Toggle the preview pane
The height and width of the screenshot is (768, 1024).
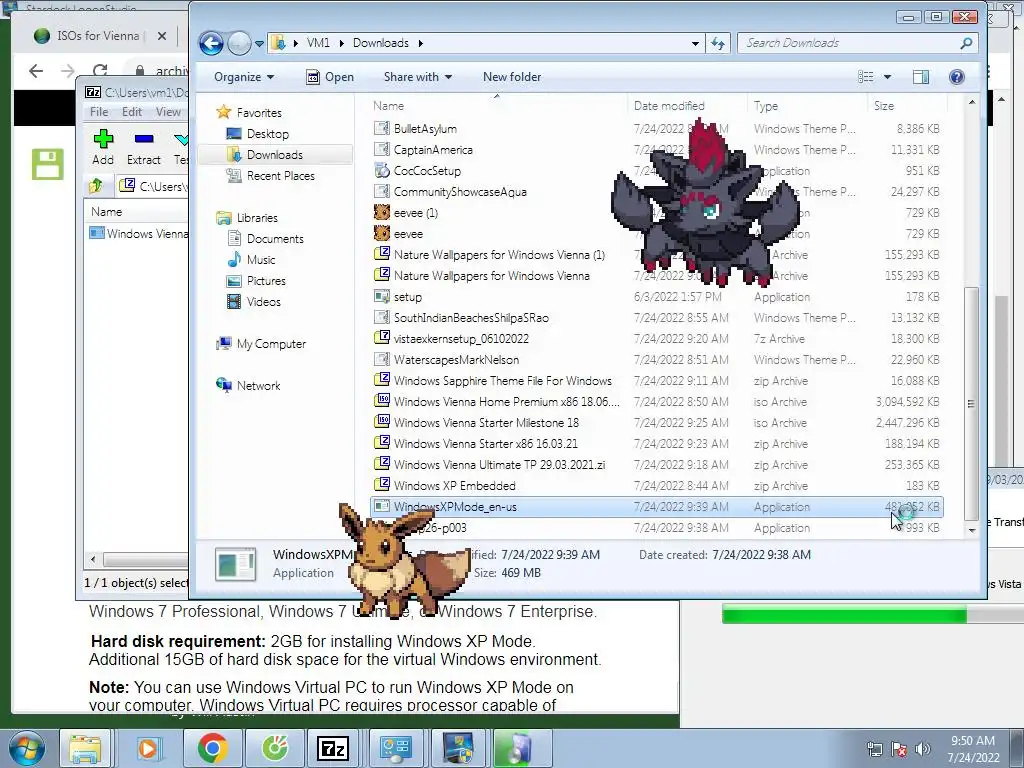coord(921,77)
